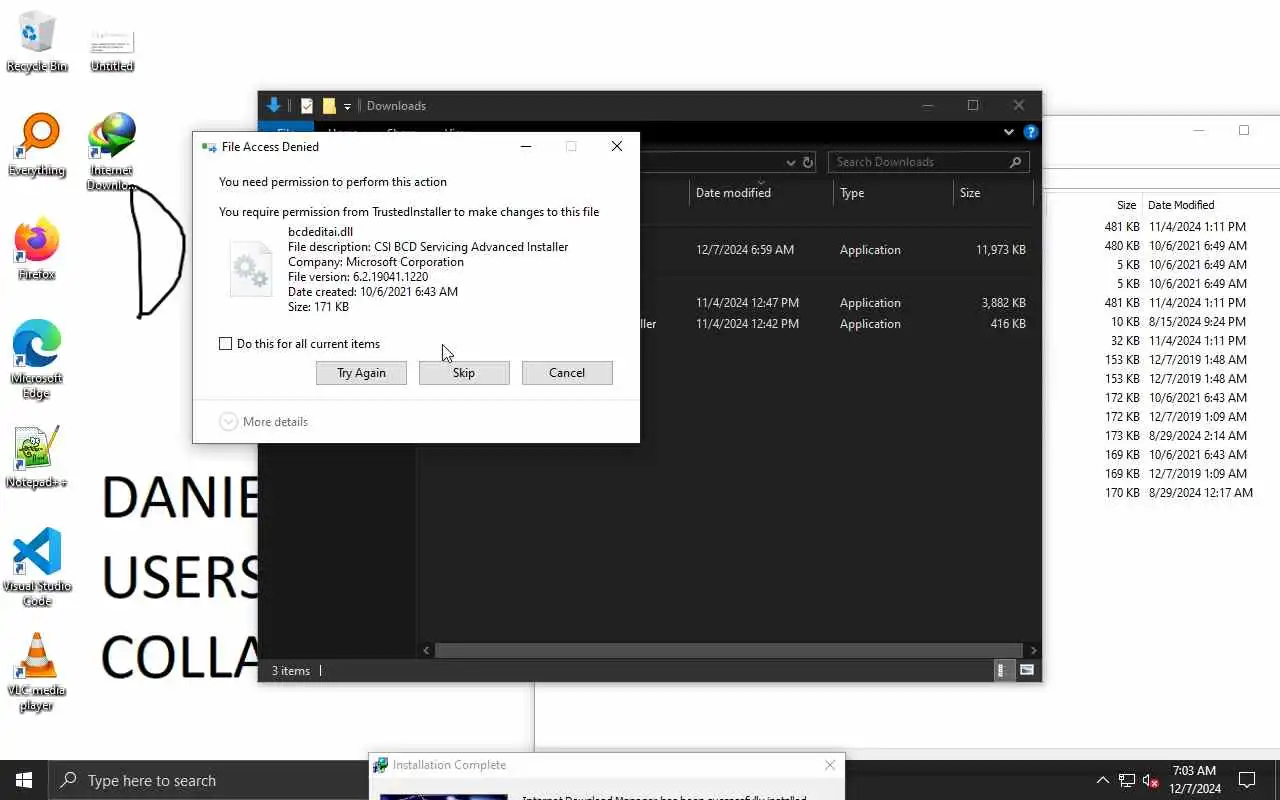
Task: Click Size header in the background window
Action: 1127,205
